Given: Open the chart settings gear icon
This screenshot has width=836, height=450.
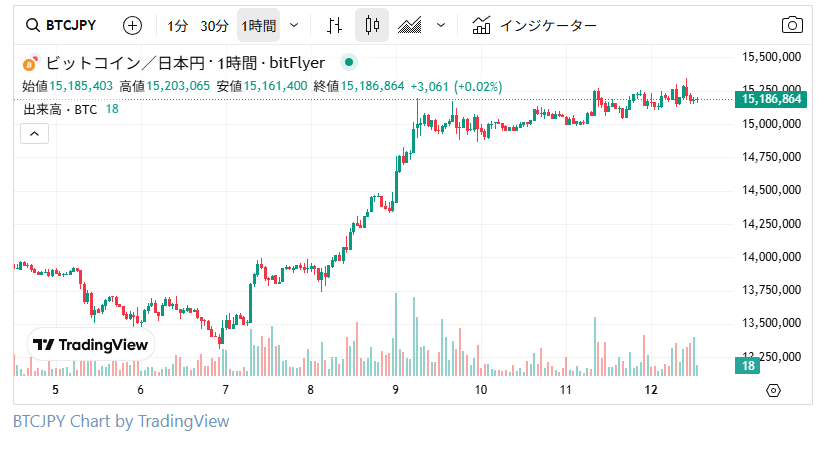Looking at the screenshot, I should (772, 390).
